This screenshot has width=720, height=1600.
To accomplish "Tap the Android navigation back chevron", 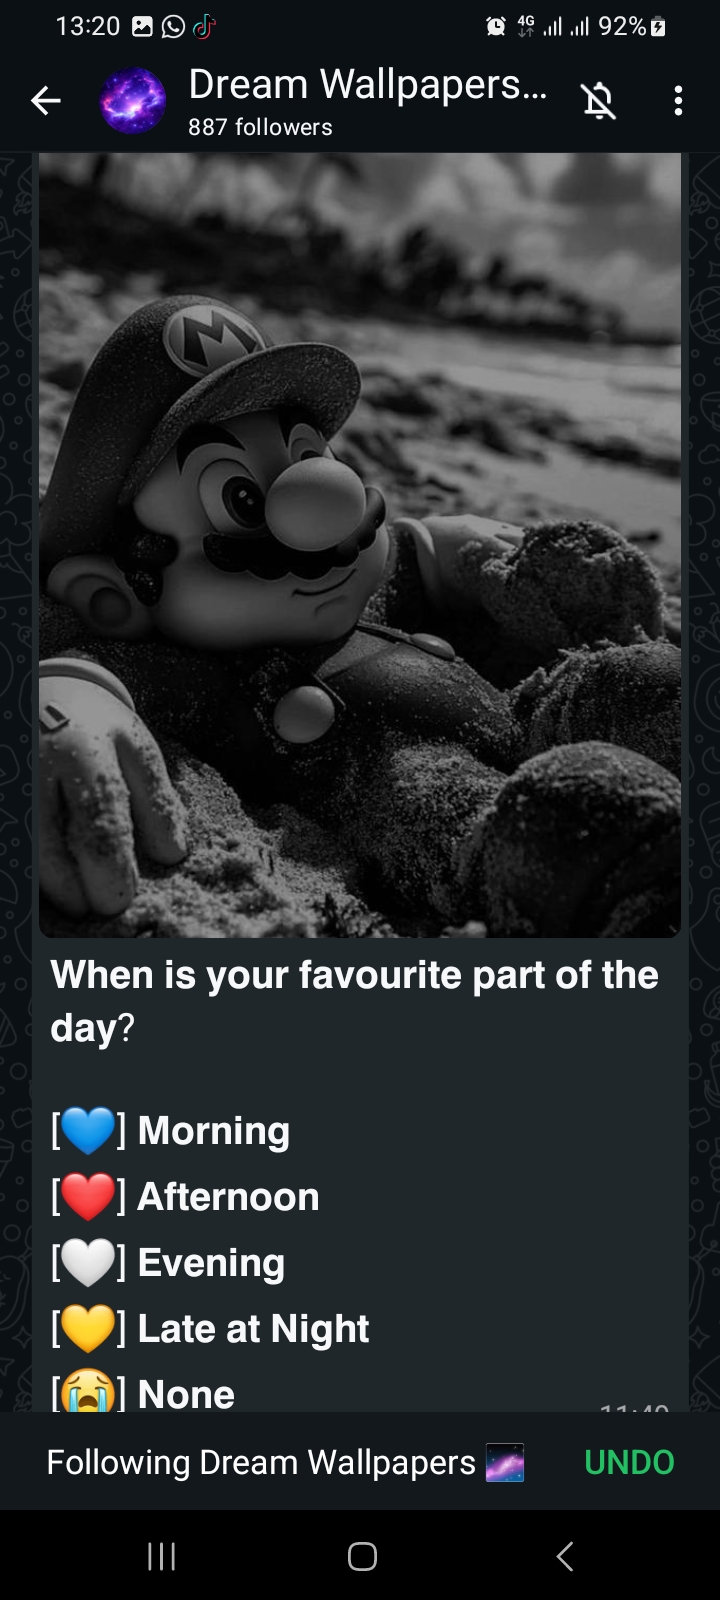I will pos(565,1556).
